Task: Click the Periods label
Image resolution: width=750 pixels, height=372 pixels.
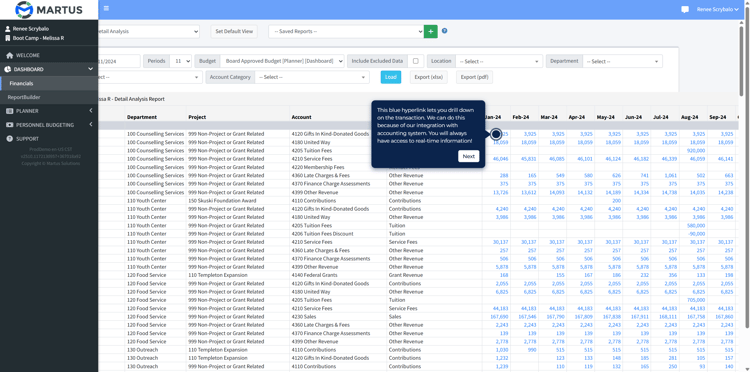Action: (x=156, y=61)
